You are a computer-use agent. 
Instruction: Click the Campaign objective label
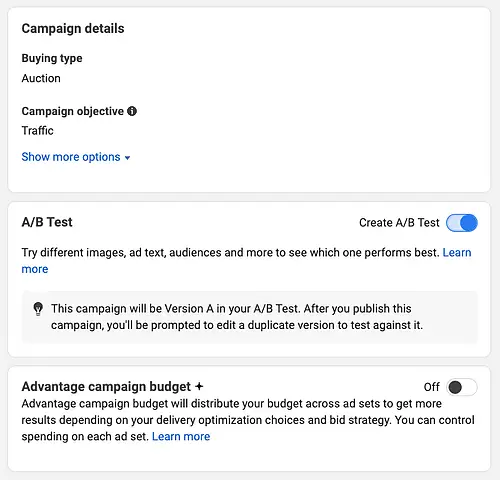[x=72, y=111]
